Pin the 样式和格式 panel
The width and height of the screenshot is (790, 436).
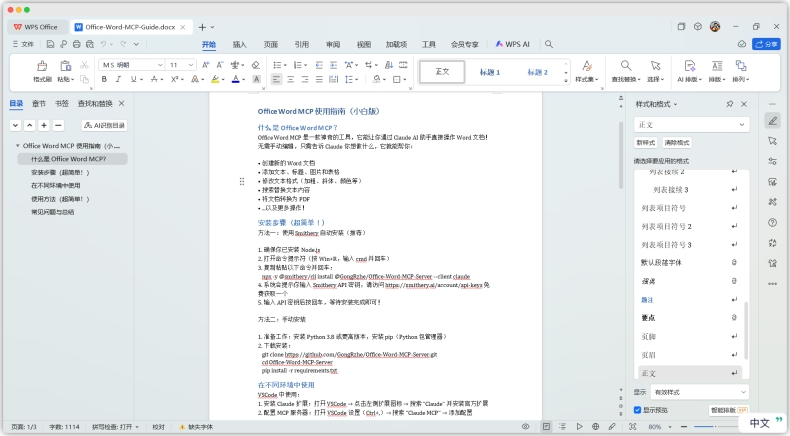click(730, 104)
